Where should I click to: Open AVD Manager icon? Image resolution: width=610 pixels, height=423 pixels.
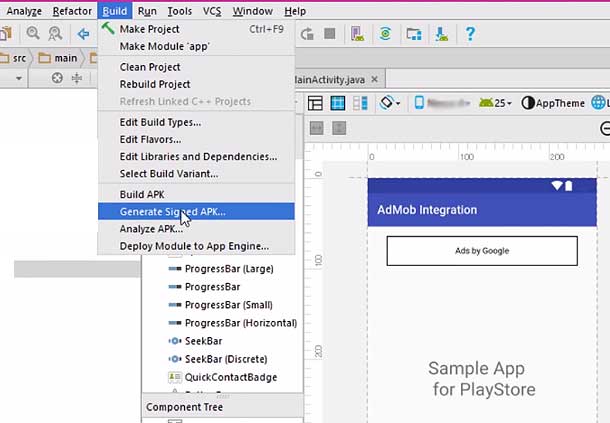coord(357,34)
